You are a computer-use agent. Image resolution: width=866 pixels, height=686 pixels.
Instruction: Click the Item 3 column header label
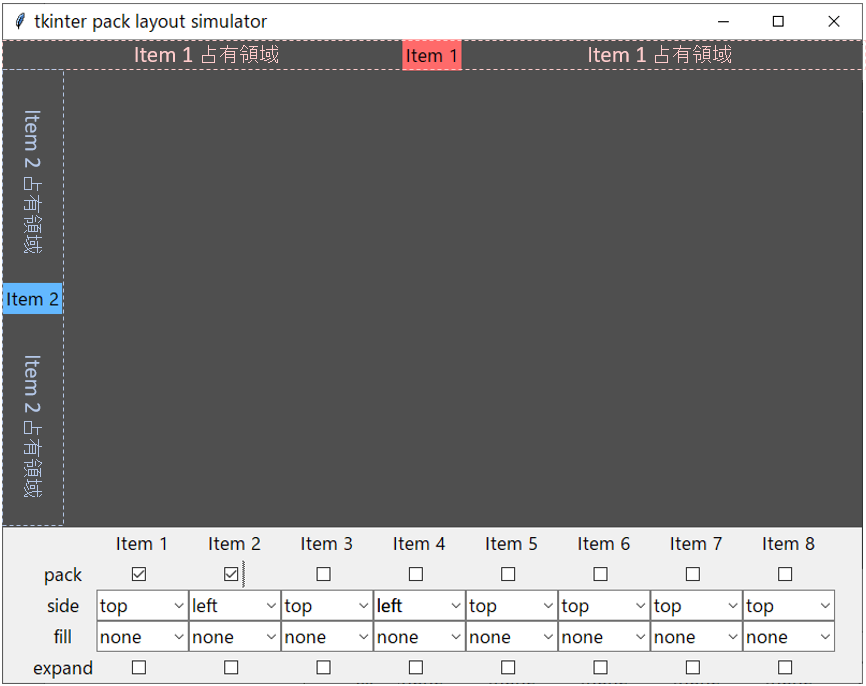pyautogui.click(x=326, y=544)
